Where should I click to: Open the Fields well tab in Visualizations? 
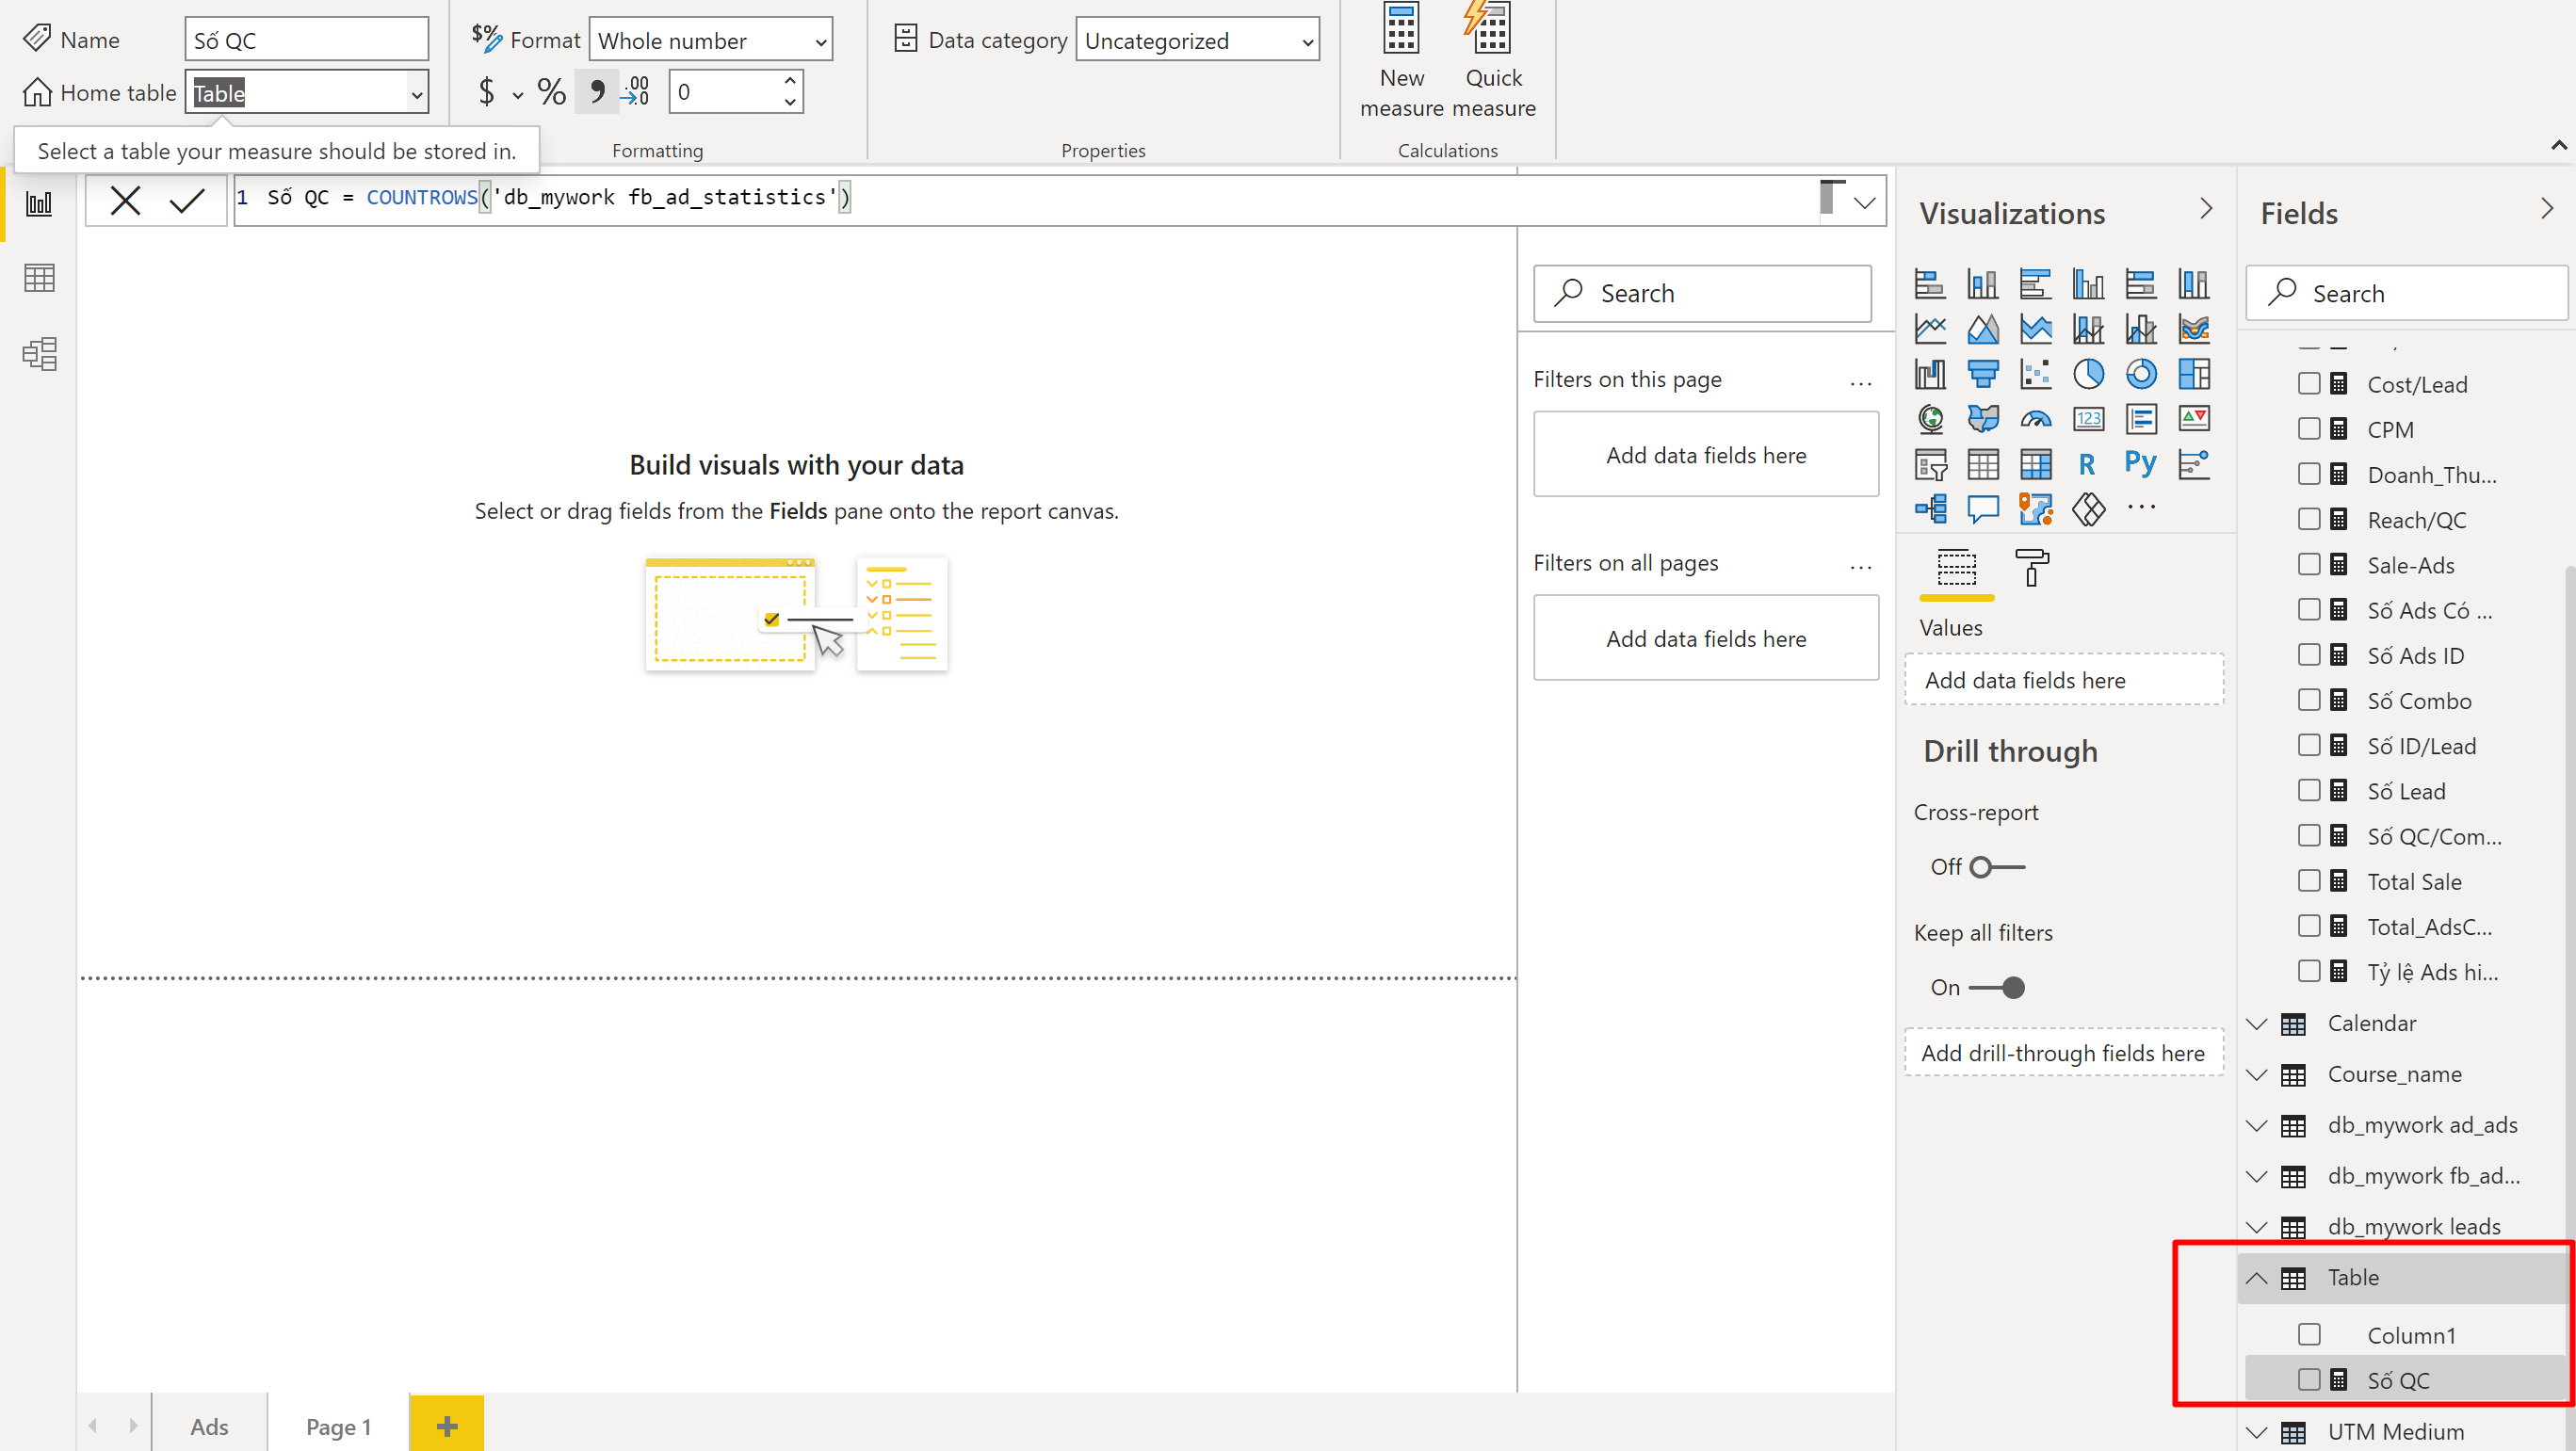pos(1957,570)
